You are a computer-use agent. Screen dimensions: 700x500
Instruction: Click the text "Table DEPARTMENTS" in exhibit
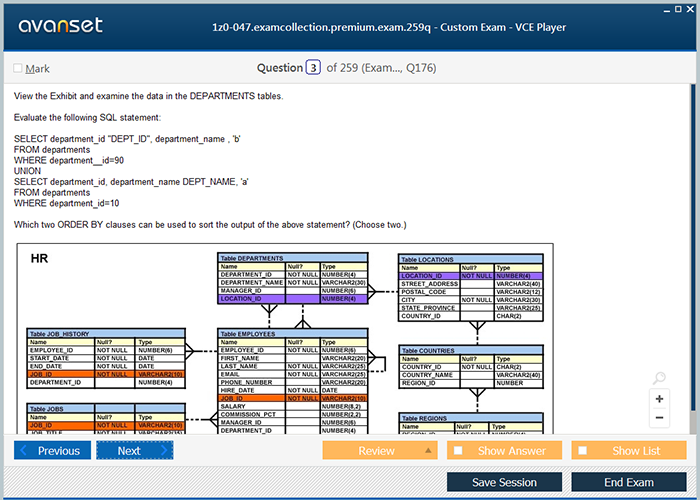(252, 258)
